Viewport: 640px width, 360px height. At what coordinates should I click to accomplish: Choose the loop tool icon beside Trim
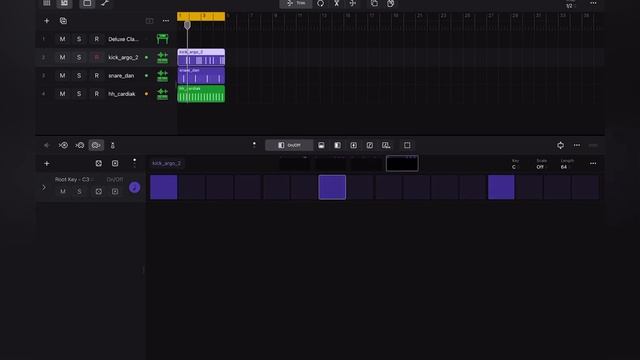320,3
